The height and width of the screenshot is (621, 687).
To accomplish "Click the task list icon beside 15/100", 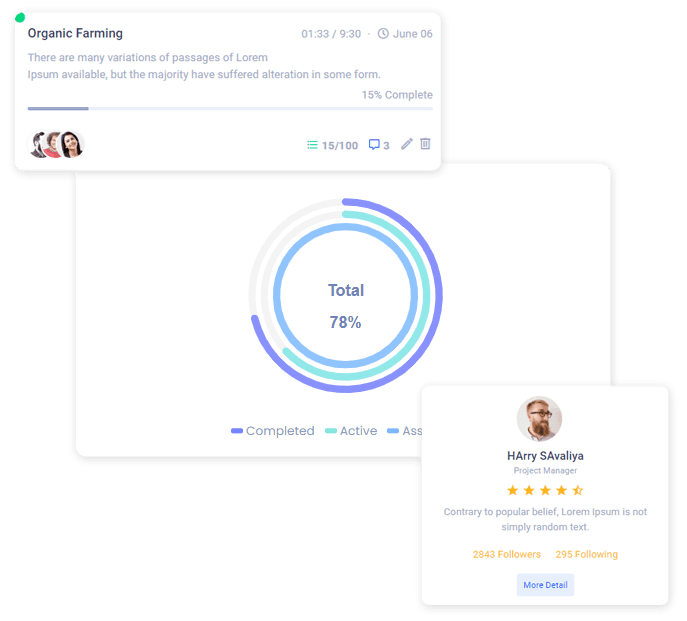I will (x=312, y=145).
